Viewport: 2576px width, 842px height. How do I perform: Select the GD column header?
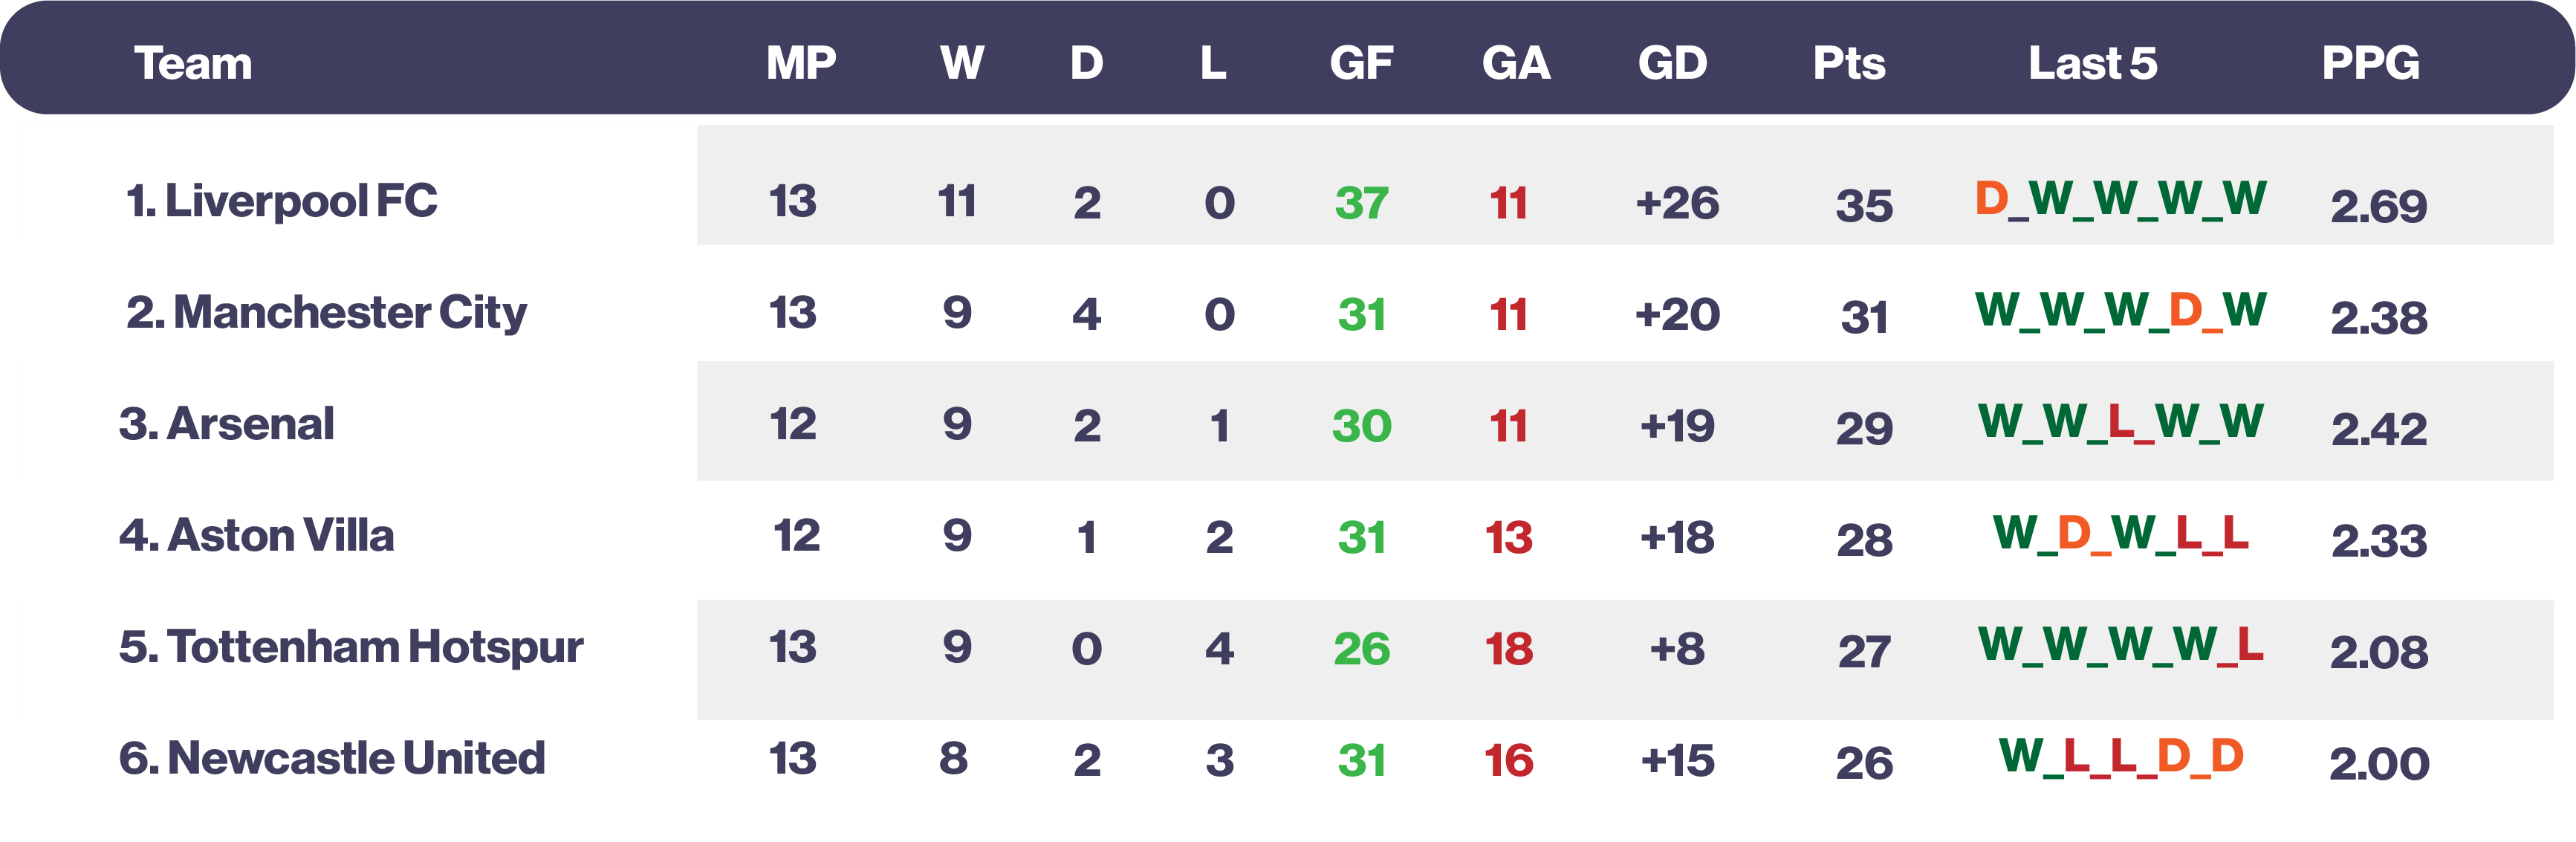tap(1672, 63)
